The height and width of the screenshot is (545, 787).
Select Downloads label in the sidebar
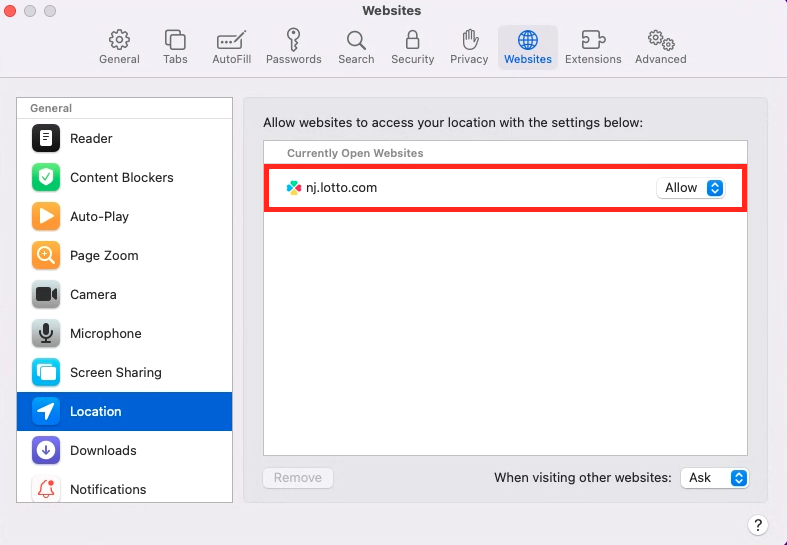[103, 450]
